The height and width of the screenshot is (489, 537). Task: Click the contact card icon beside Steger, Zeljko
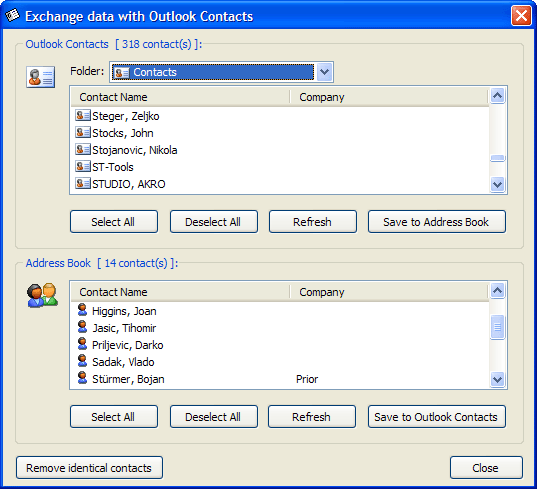(83, 115)
